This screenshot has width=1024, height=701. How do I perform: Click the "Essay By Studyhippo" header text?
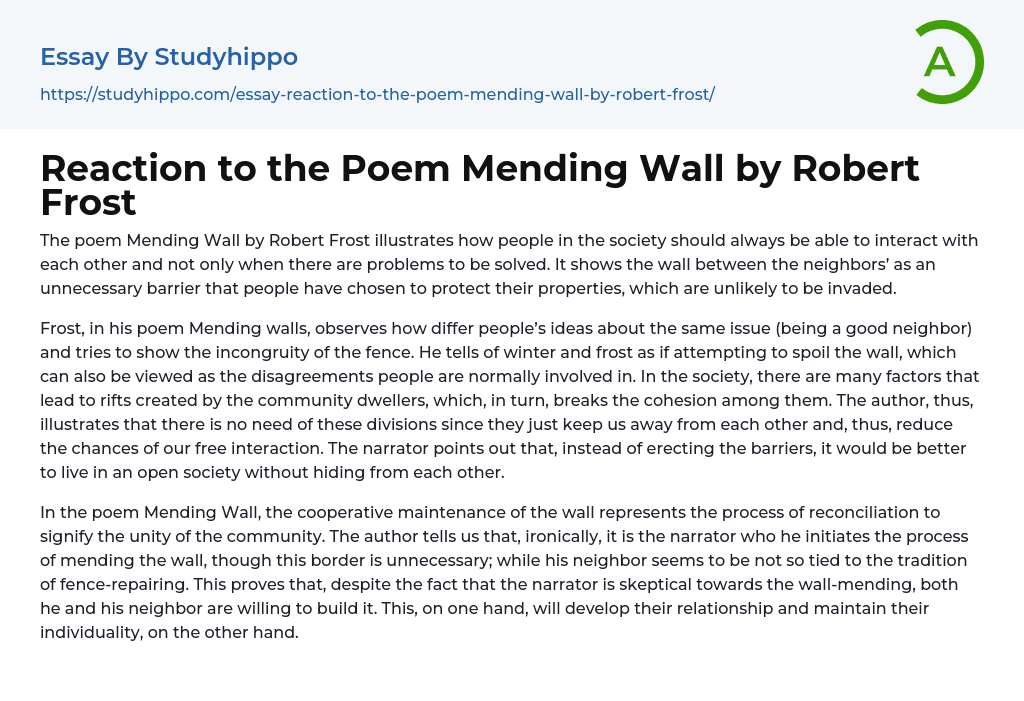click(169, 57)
